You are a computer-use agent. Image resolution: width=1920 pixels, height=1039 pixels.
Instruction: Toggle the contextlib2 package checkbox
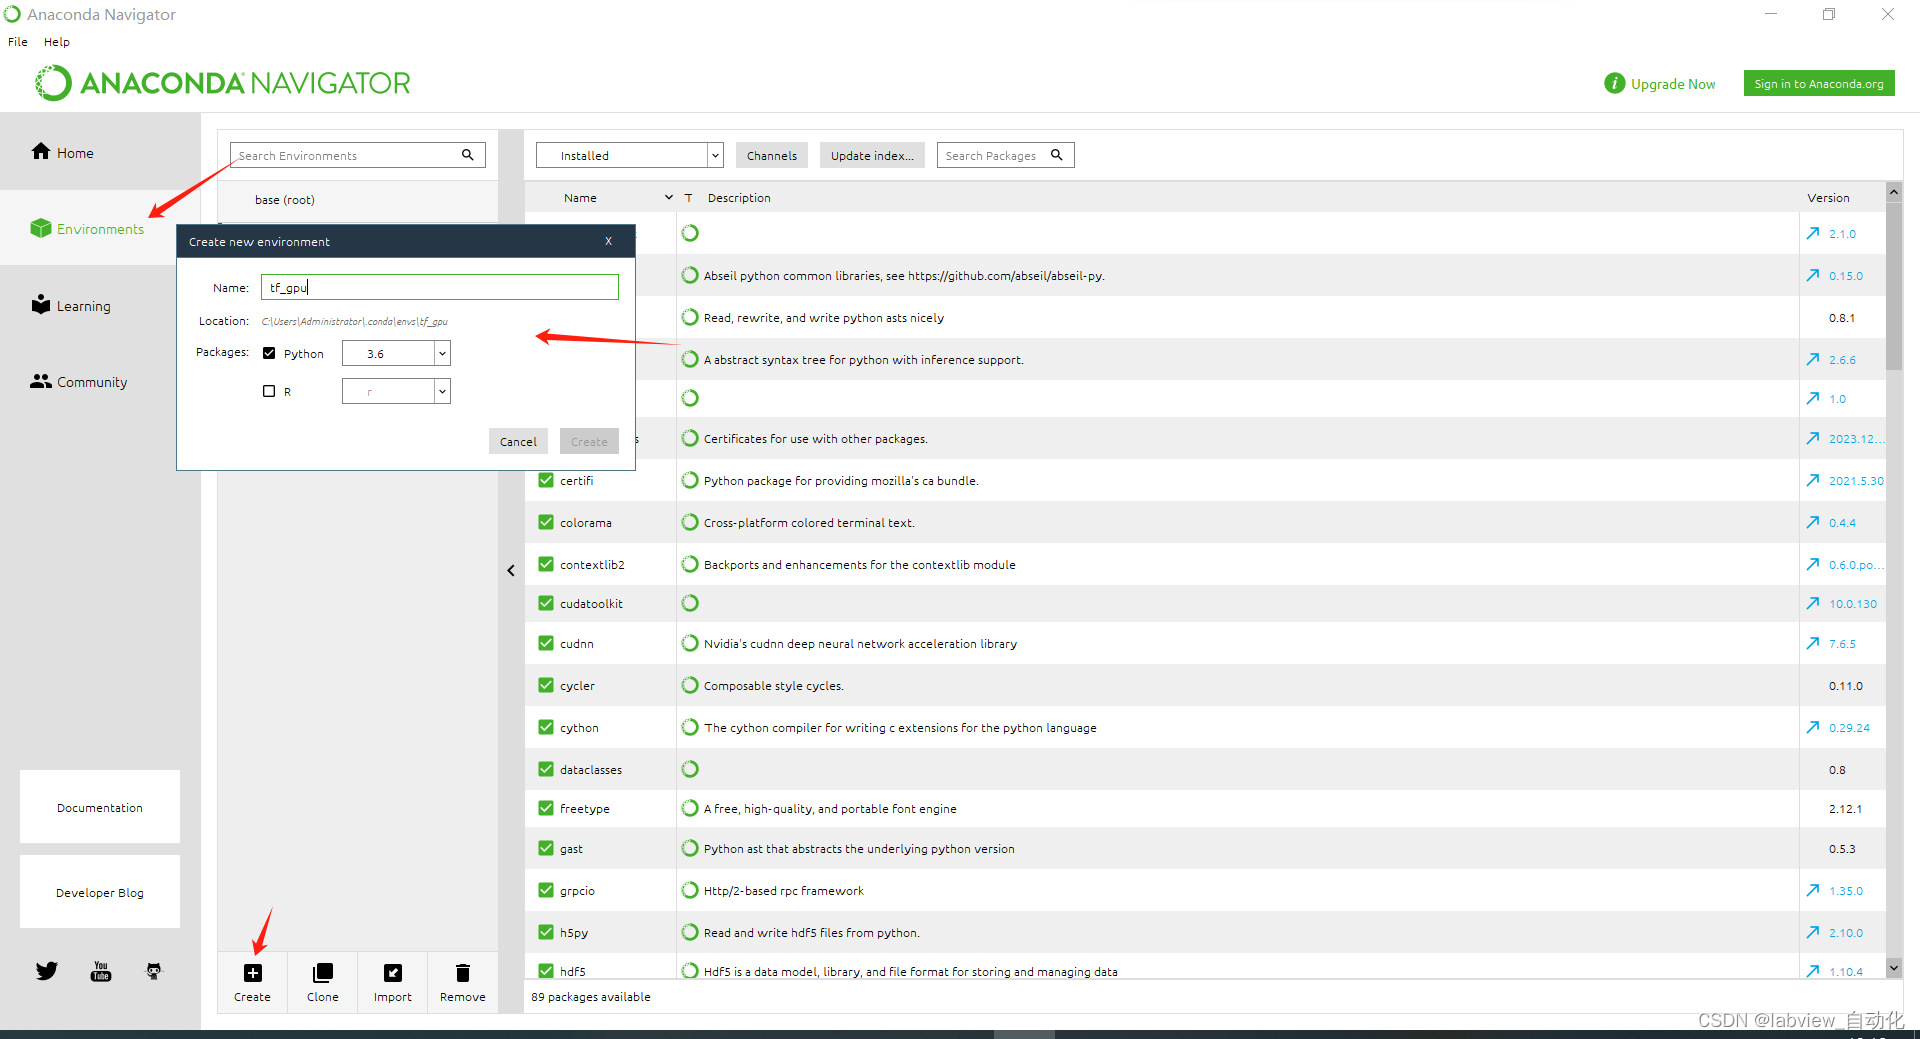[x=546, y=564]
